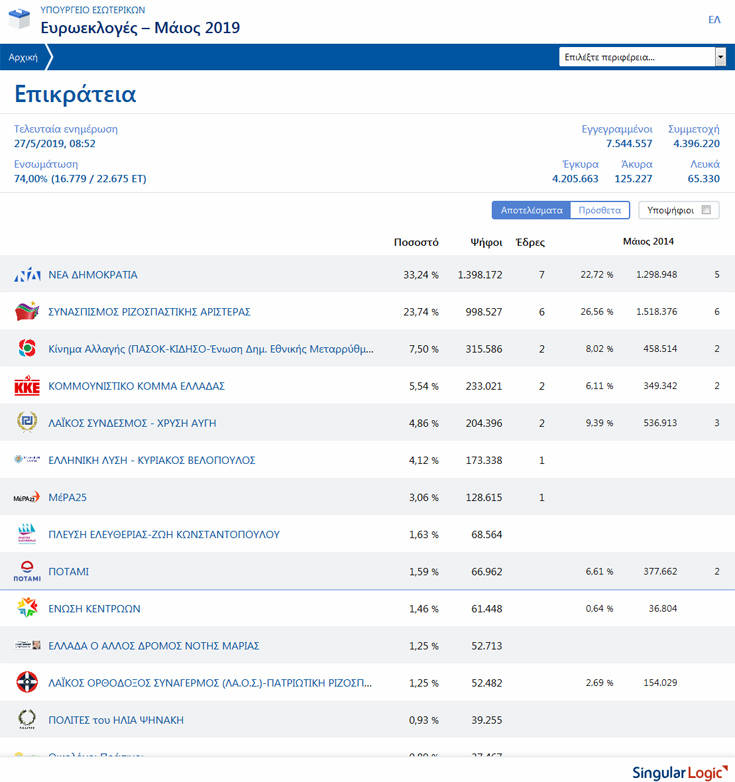
Task: Click the dropdown arrow of region selector
Action: click(720, 57)
